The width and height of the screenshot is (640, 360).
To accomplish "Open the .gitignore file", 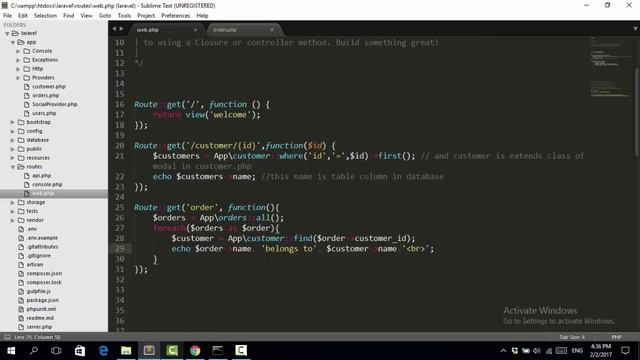I will (39, 256).
